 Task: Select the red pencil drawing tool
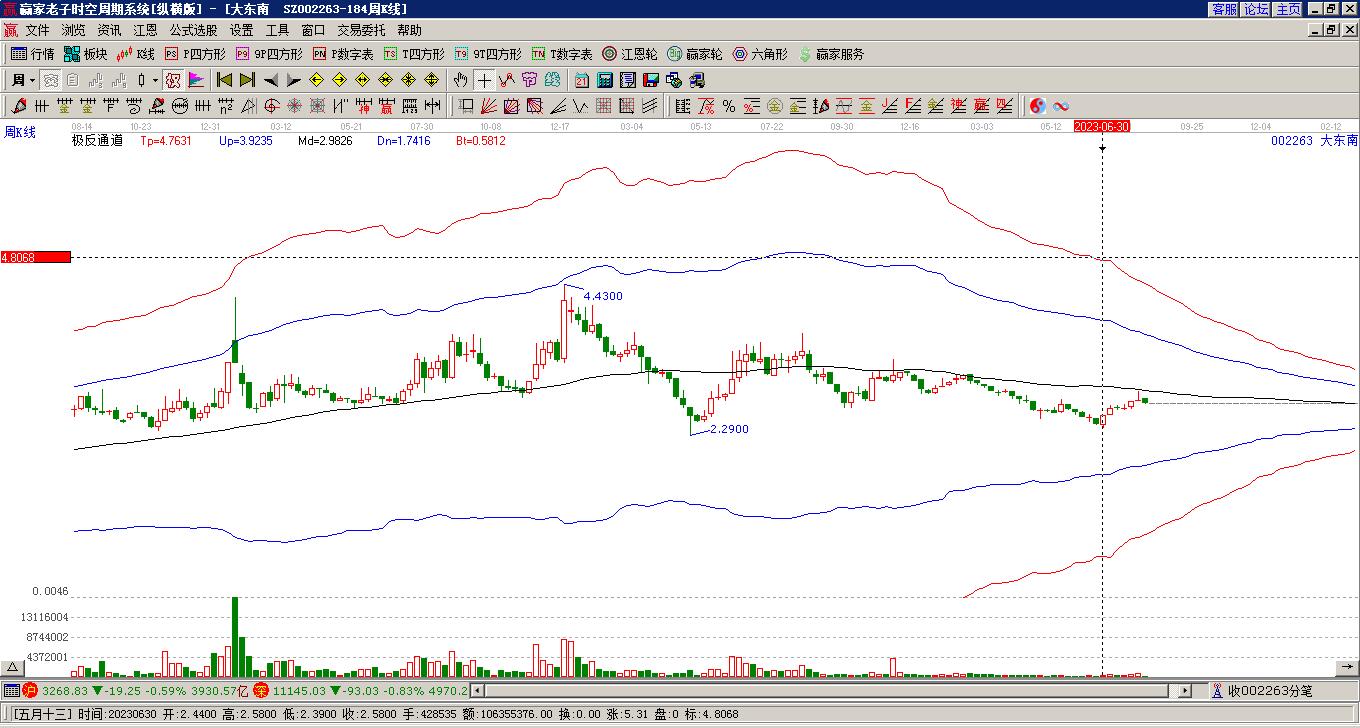(19, 106)
